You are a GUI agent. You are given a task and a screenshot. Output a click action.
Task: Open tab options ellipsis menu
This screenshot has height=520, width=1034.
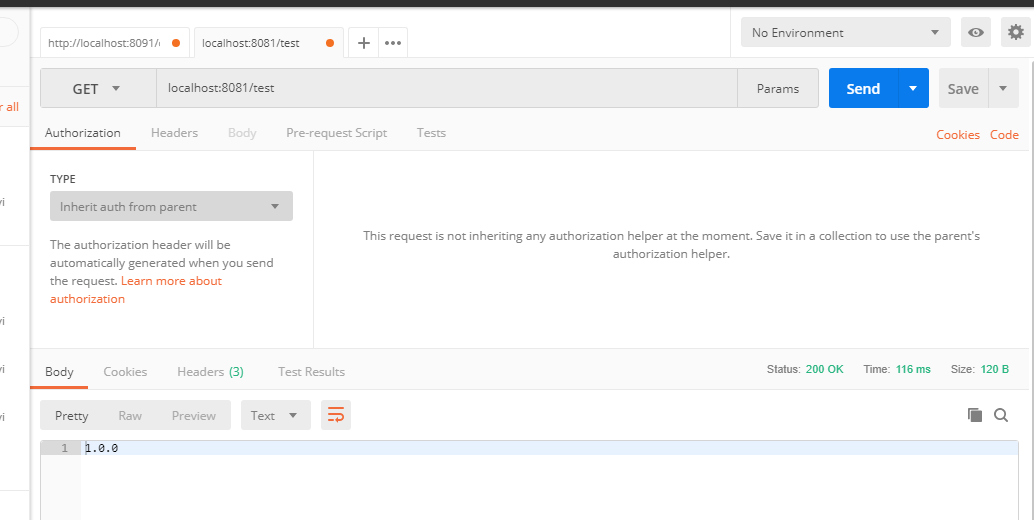pos(393,43)
